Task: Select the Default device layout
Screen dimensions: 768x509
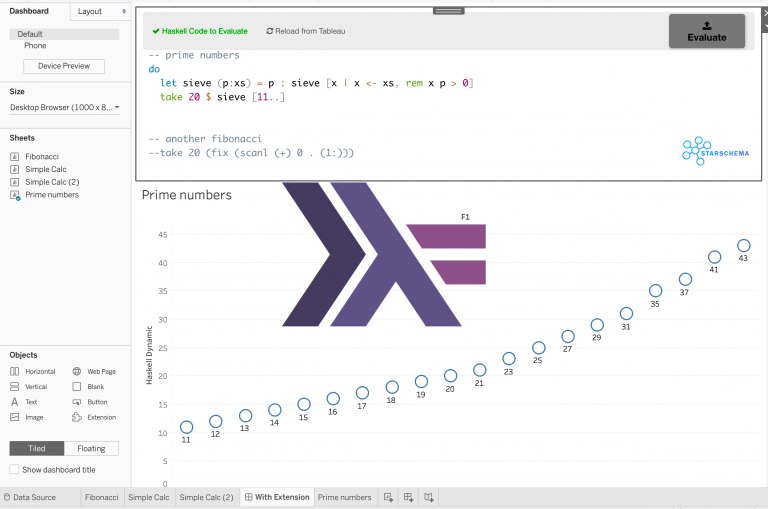Action: point(64,34)
